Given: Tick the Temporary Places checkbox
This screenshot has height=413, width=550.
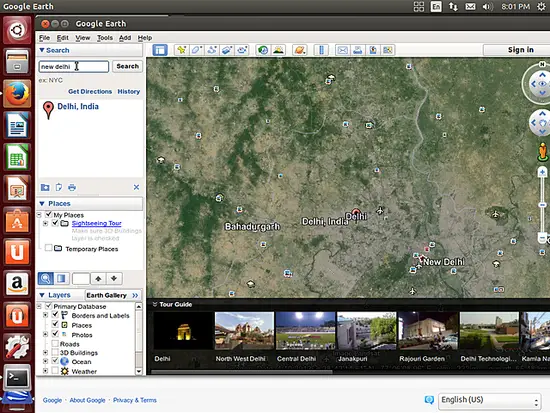Looking at the screenshot, I should (48, 248).
